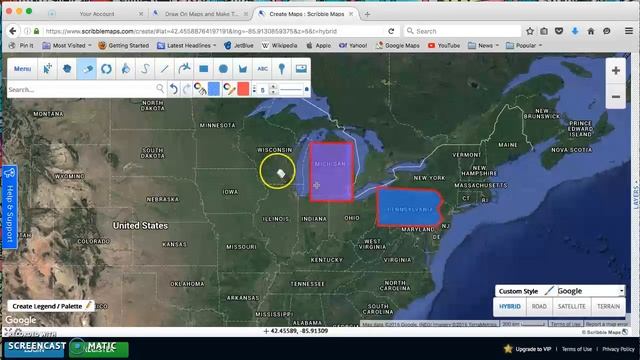Click the blue fill color swatch
Viewport: 640px width, 360px height.
(214, 89)
